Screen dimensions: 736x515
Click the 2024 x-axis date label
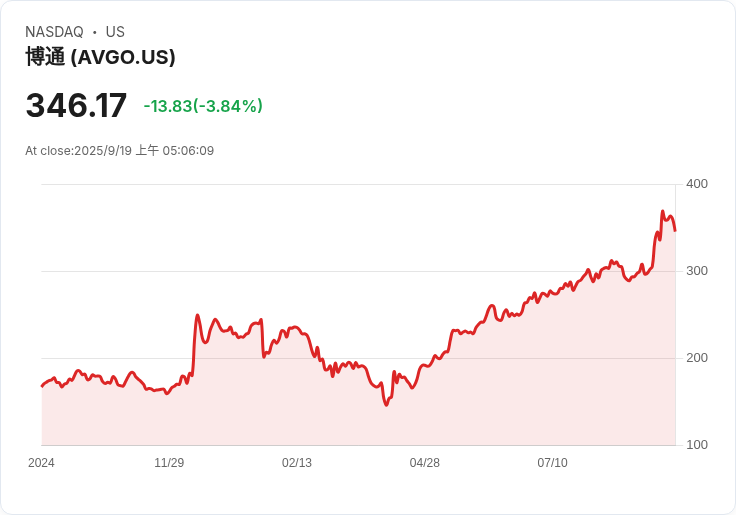41,463
